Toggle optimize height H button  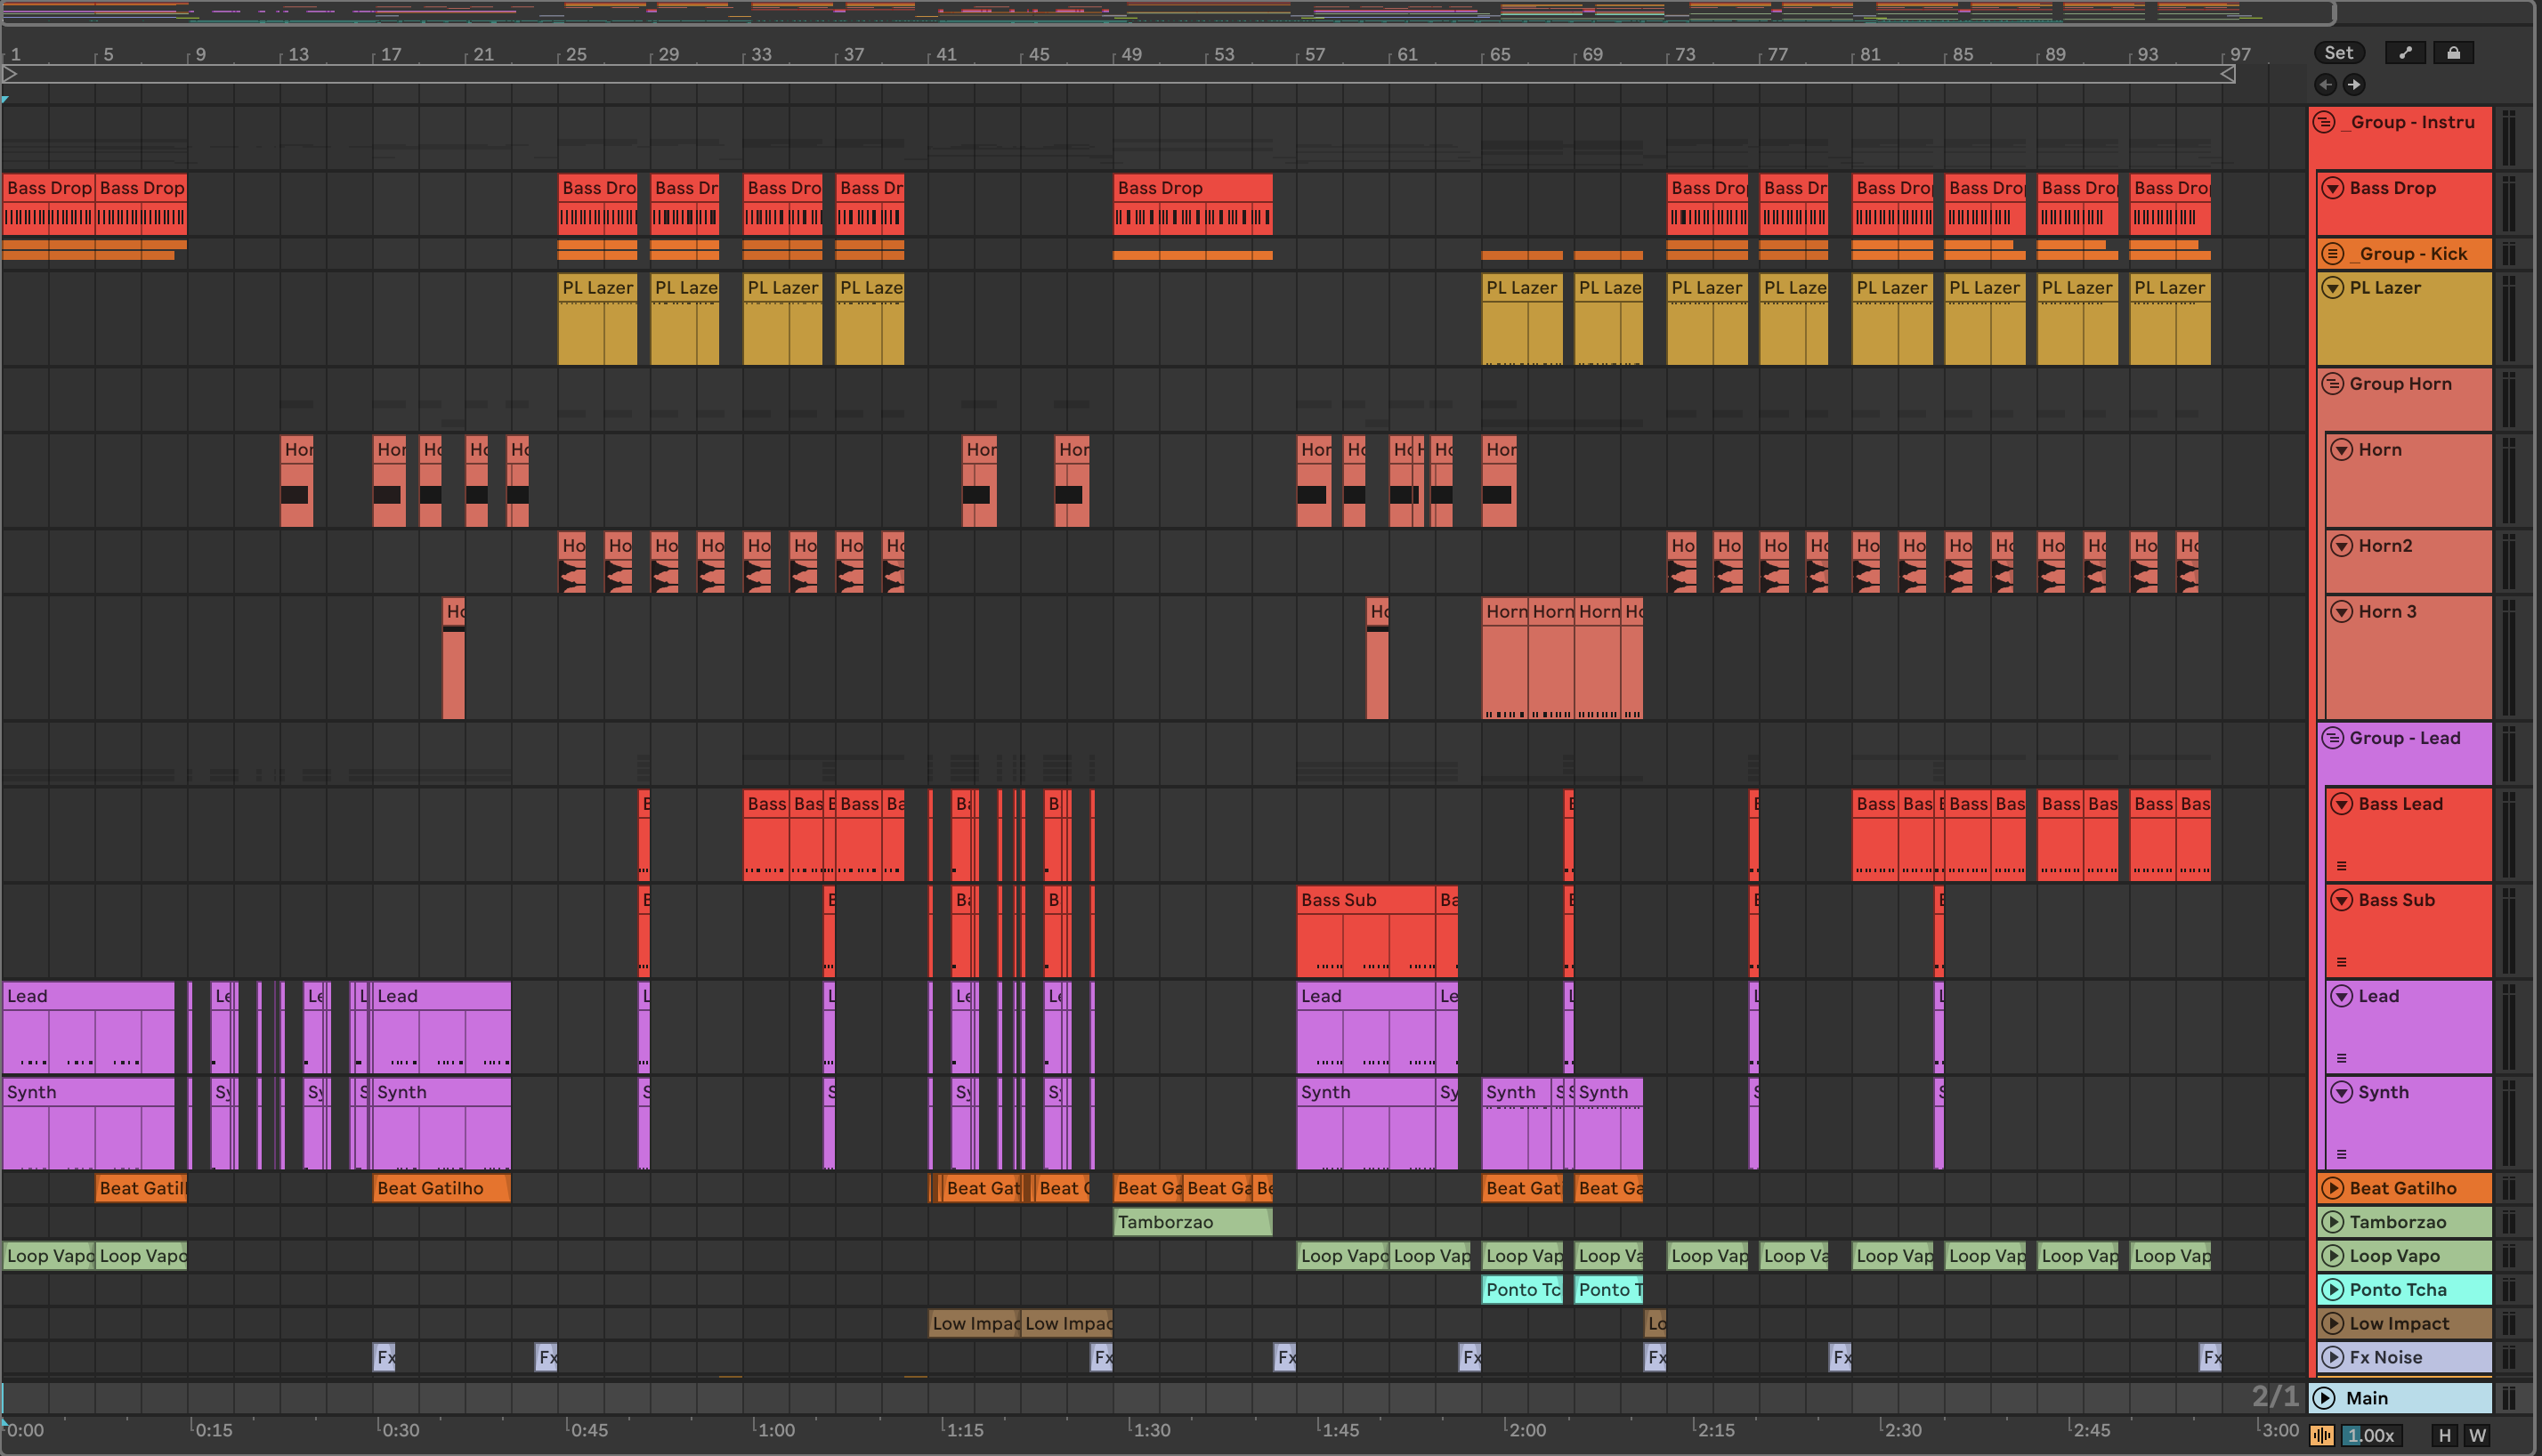point(2444,1436)
